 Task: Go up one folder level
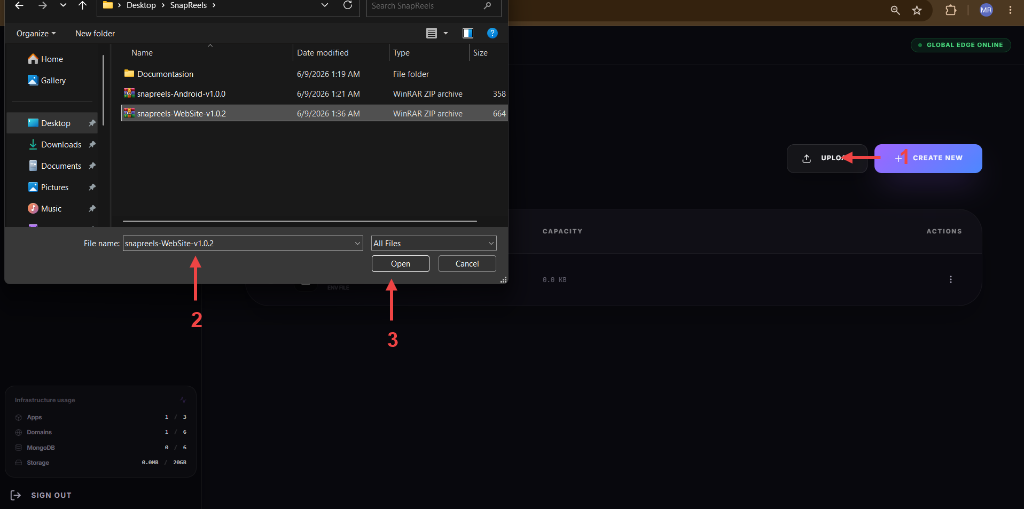82,6
